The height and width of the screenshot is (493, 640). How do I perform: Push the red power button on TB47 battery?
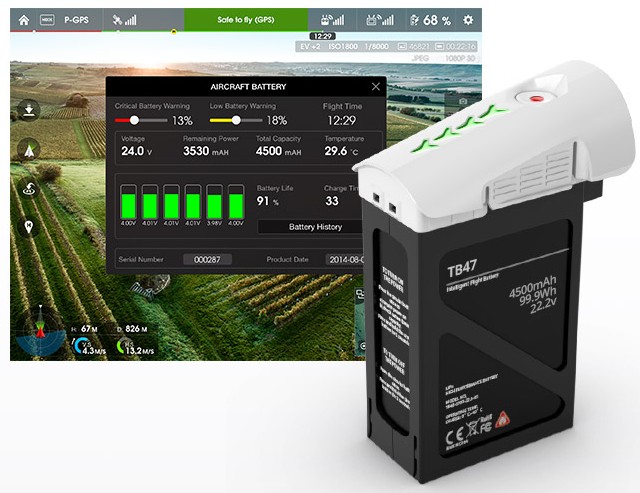click(x=536, y=98)
